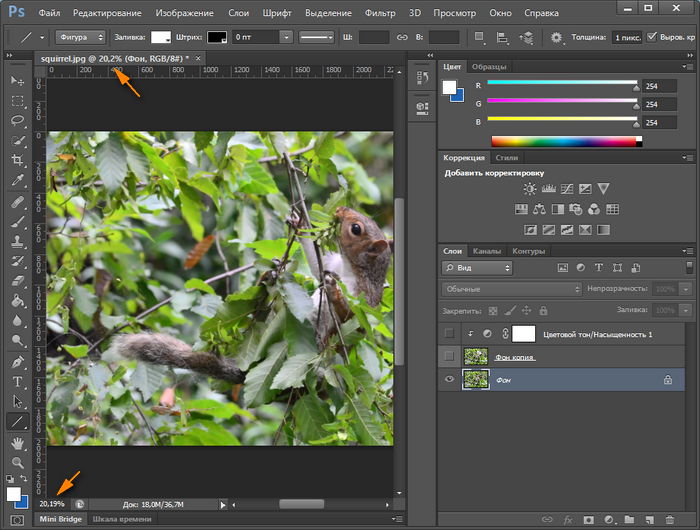Image resolution: width=700 pixels, height=530 pixels.
Task: Activate the Hand tool
Action: coord(17,443)
